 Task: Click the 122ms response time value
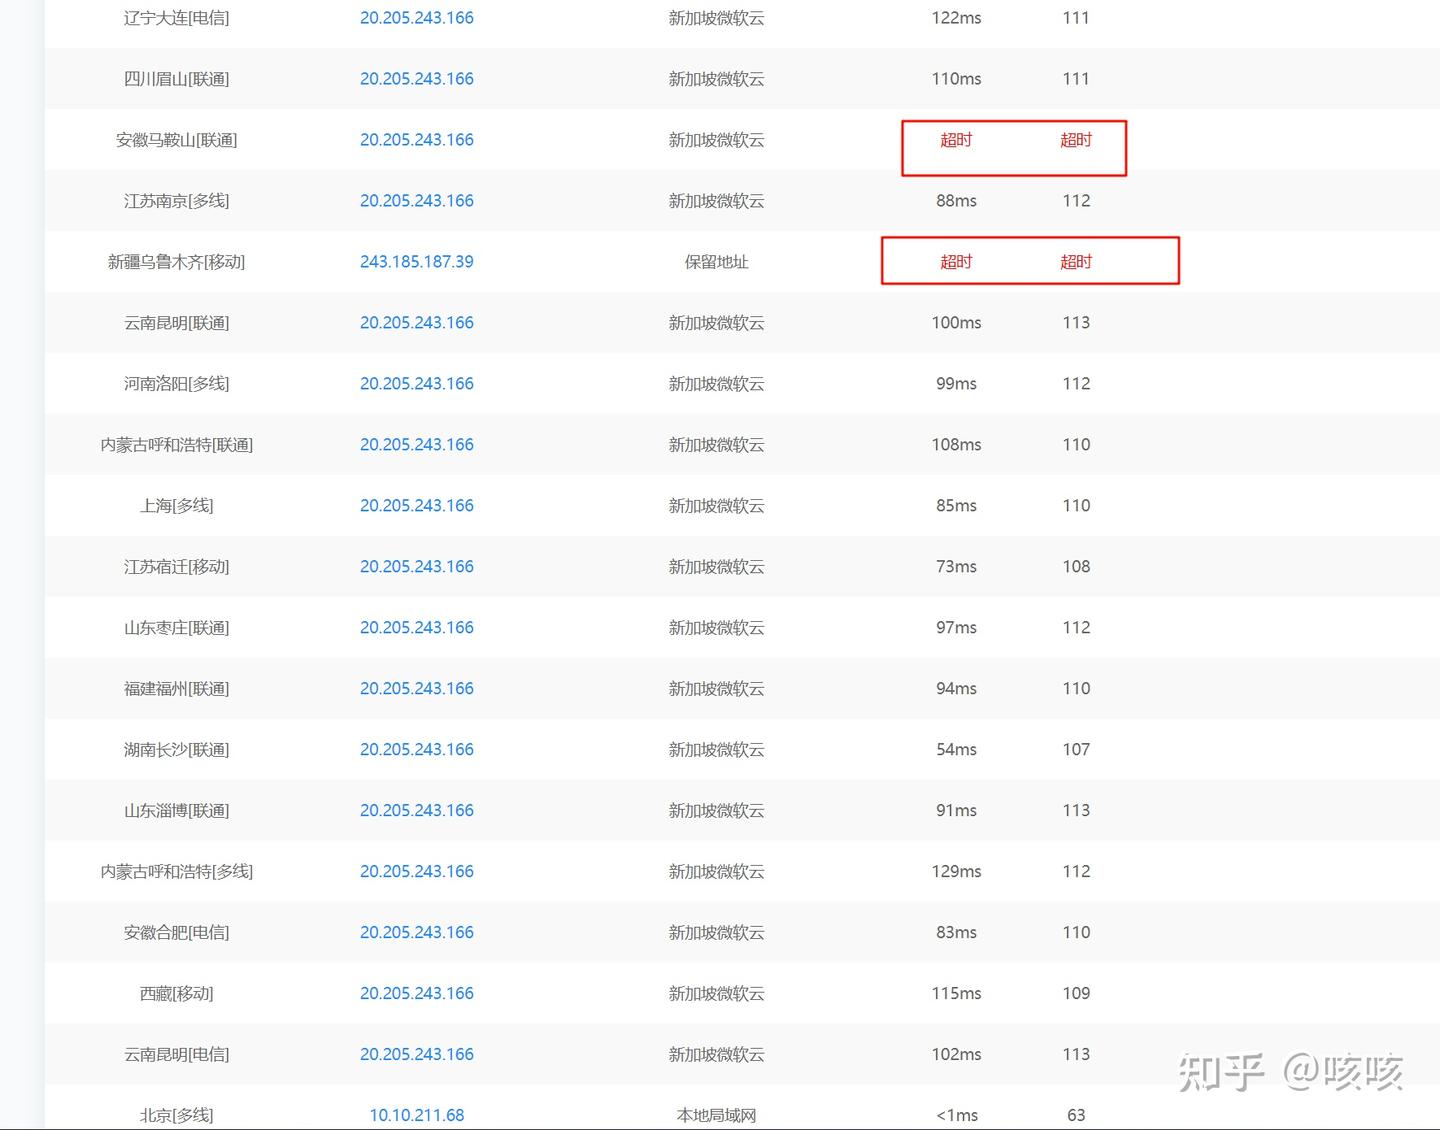pyautogui.click(x=957, y=18)
